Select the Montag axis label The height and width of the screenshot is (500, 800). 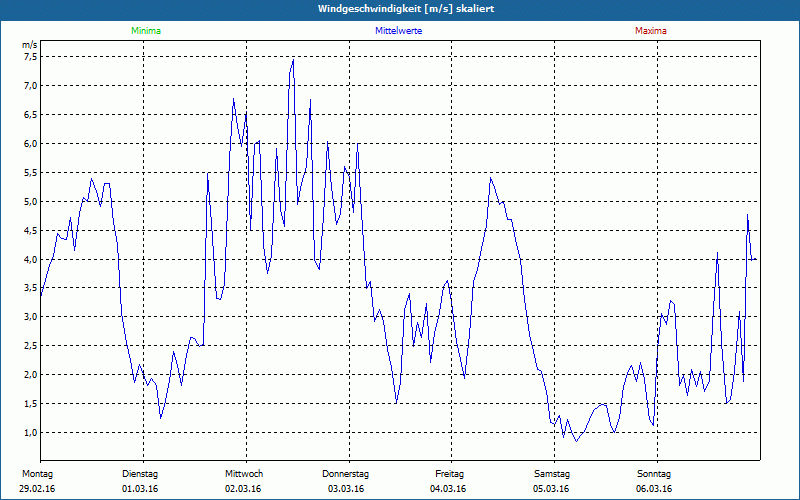[x=37, y=474]
